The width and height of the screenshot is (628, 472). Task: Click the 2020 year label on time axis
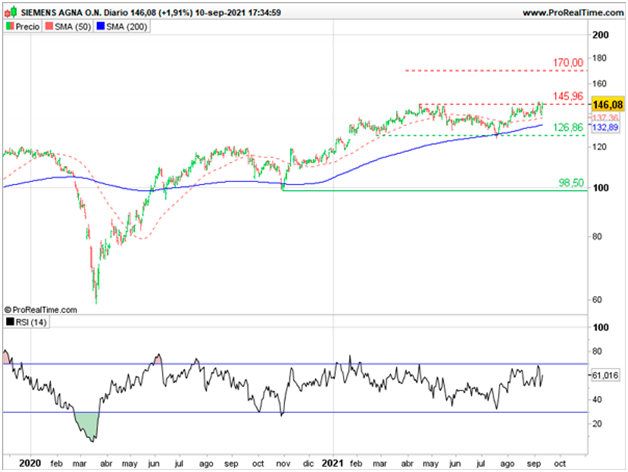pyautogui.click(x=30, y=464)
